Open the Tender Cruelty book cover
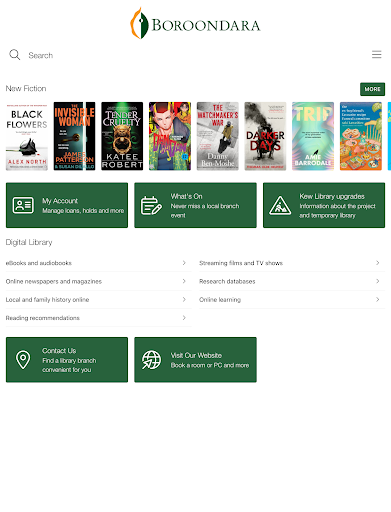The image size is (391, 512). [122, 136]
